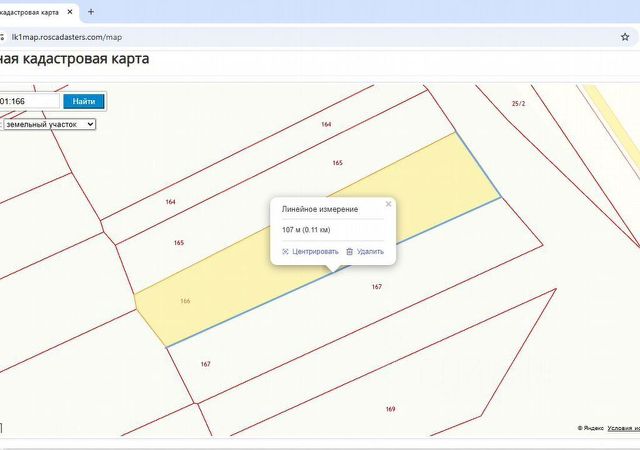Screen dimensions: 640x450
Task: Click Центрировать in the measurement popup
Action: (315, 252)
